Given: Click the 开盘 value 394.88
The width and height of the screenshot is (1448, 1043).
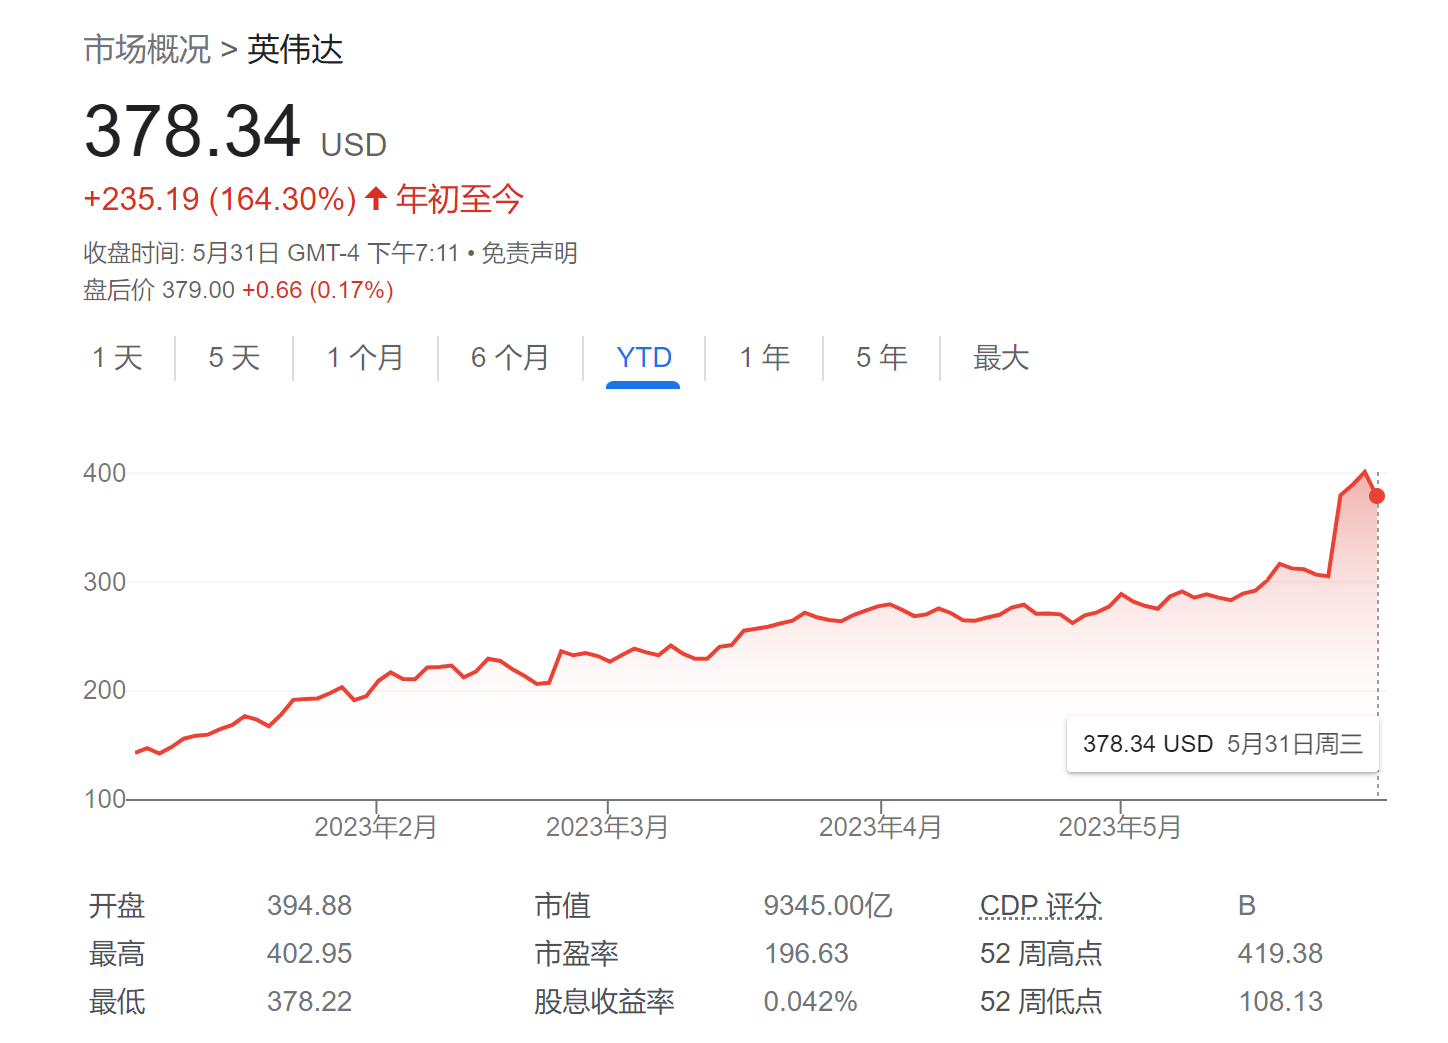Looking at the screenshot, I should click(x=309, y=905).
